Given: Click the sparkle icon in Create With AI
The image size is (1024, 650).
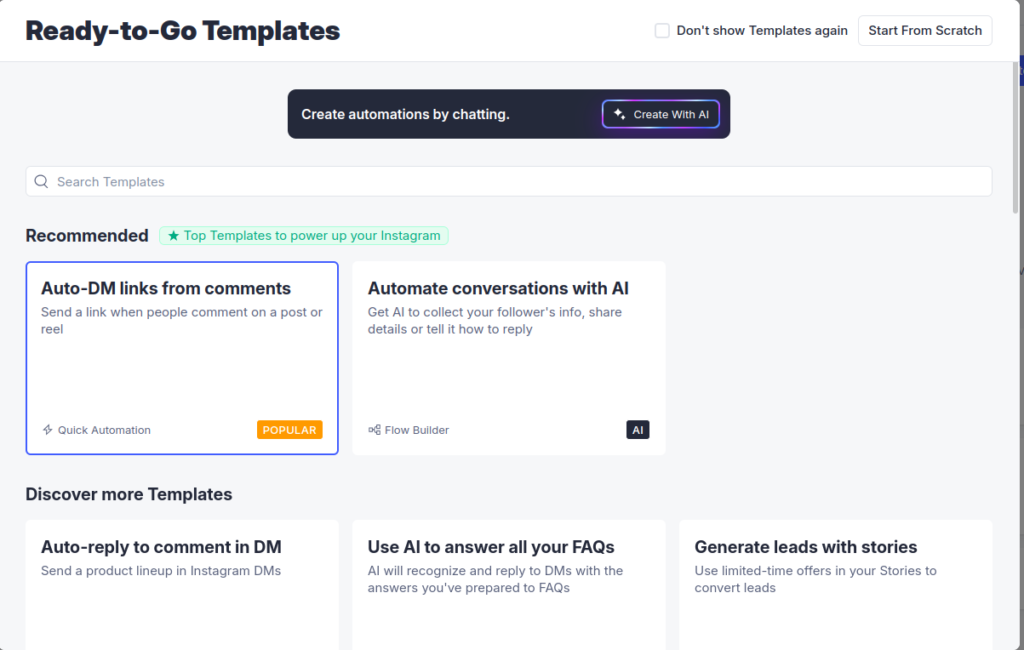Looking at the screenshot, I should pos(620,114).
